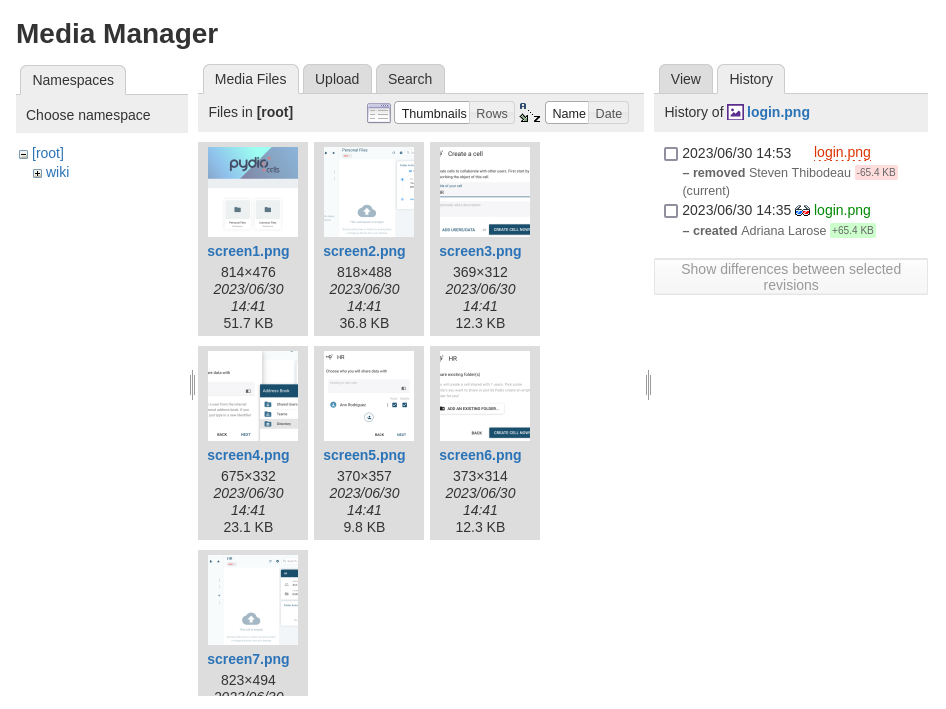Open the wiki namespace link
The image size is (946, 709).
pos(57,173)
